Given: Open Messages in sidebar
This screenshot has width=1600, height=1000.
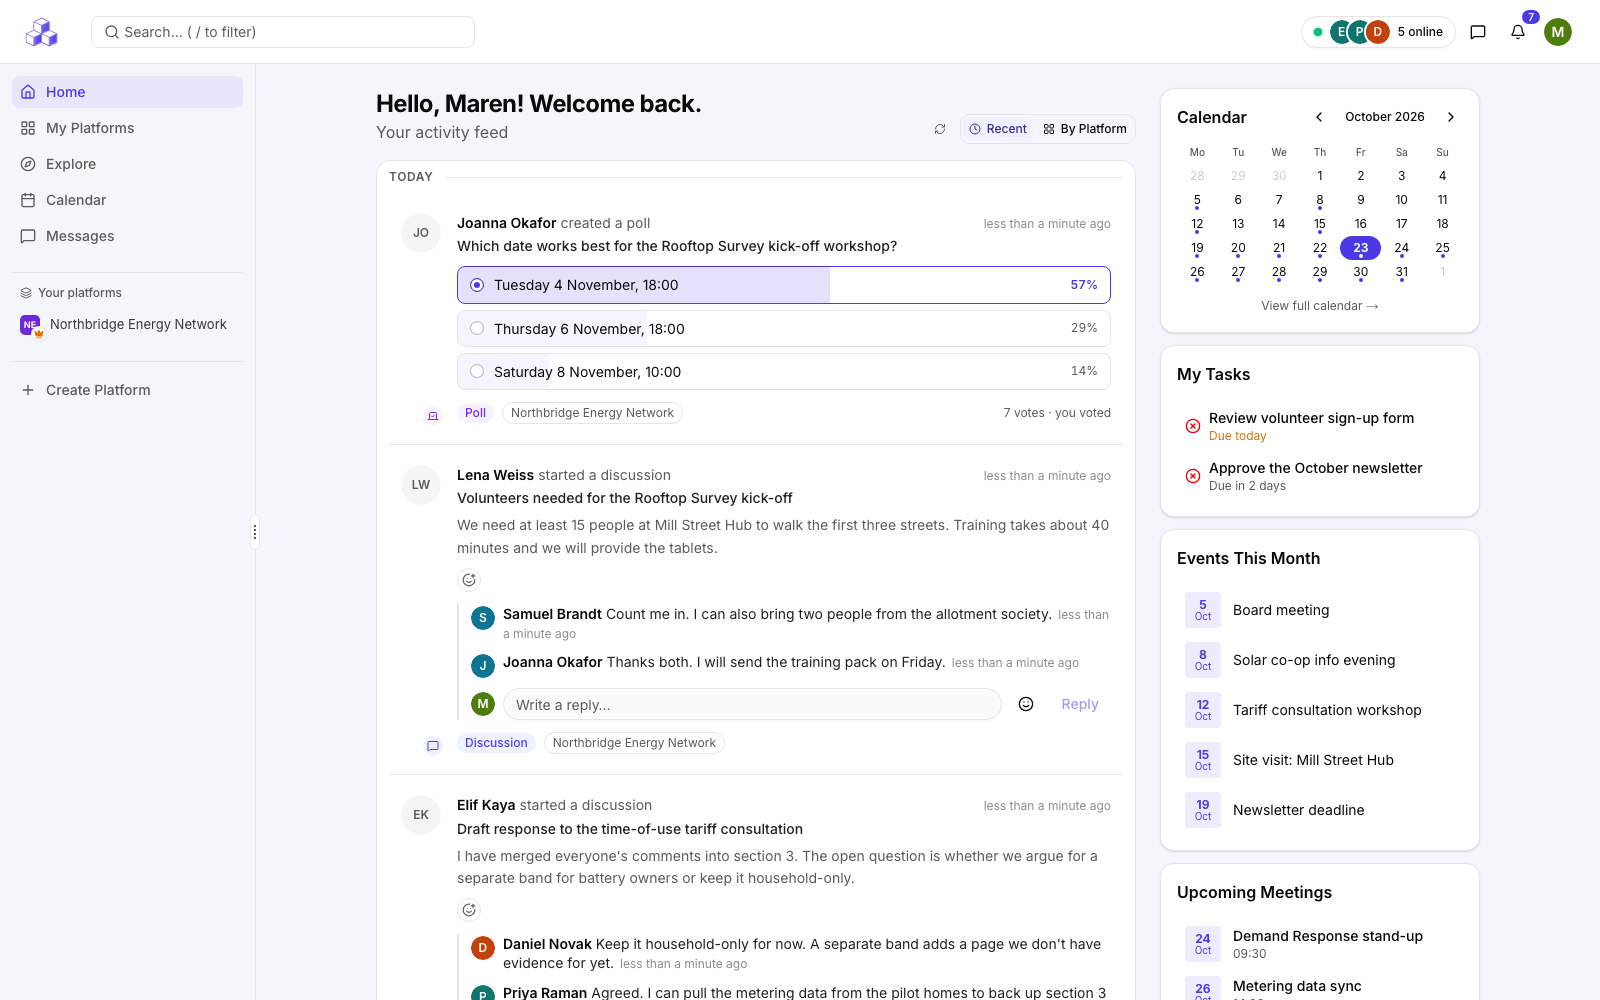Looking at the screenshot, I should coord(127,236).
